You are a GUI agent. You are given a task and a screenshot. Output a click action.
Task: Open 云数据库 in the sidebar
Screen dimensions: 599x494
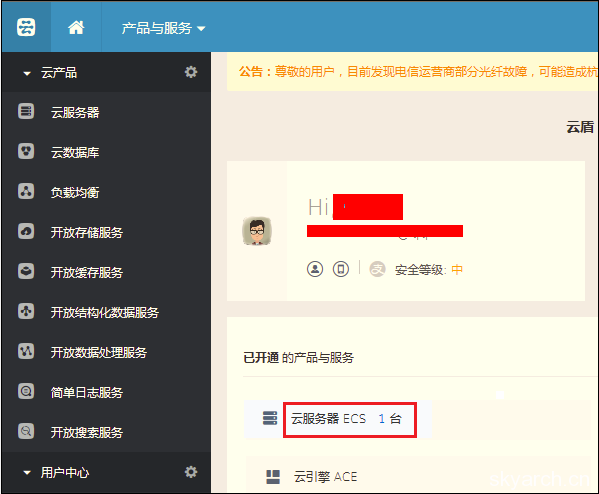(x=75, y=153)
